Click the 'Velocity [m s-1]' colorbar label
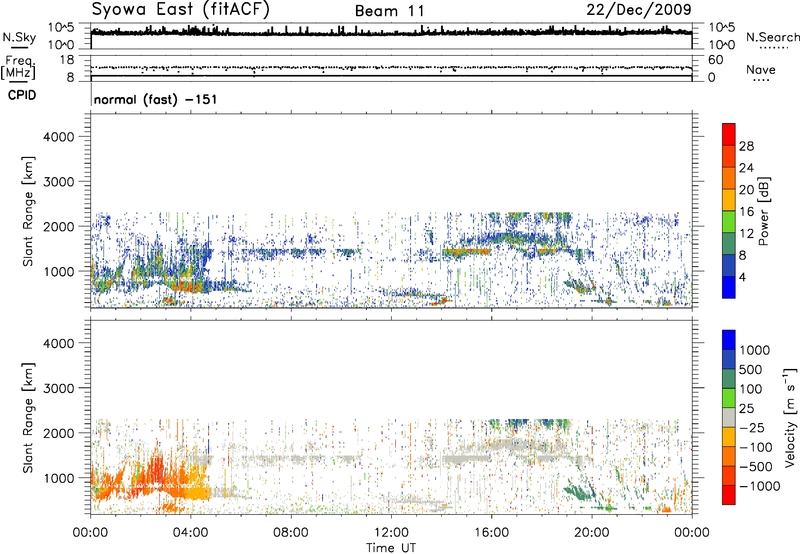 [x=790, y=417]
